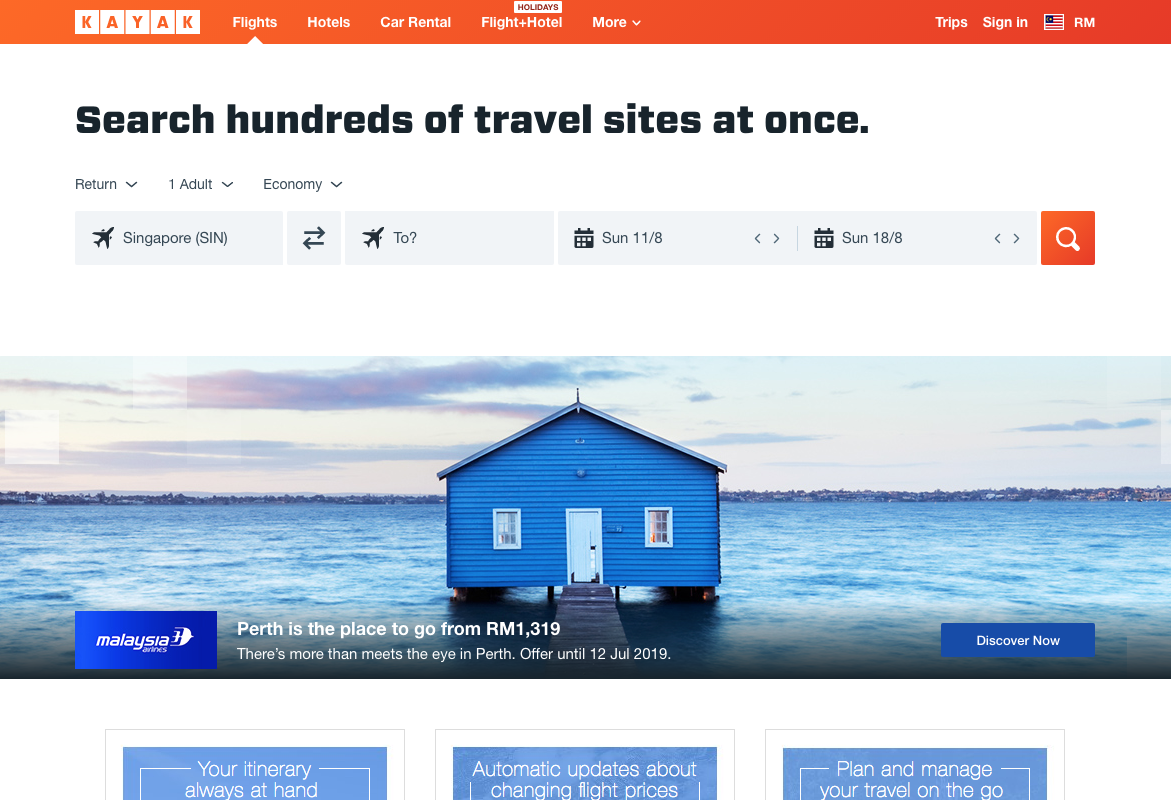The height and width of the screenshot is (800, 1171).
Task: Open the Sign in link
Action: [x=1004, y=22]
